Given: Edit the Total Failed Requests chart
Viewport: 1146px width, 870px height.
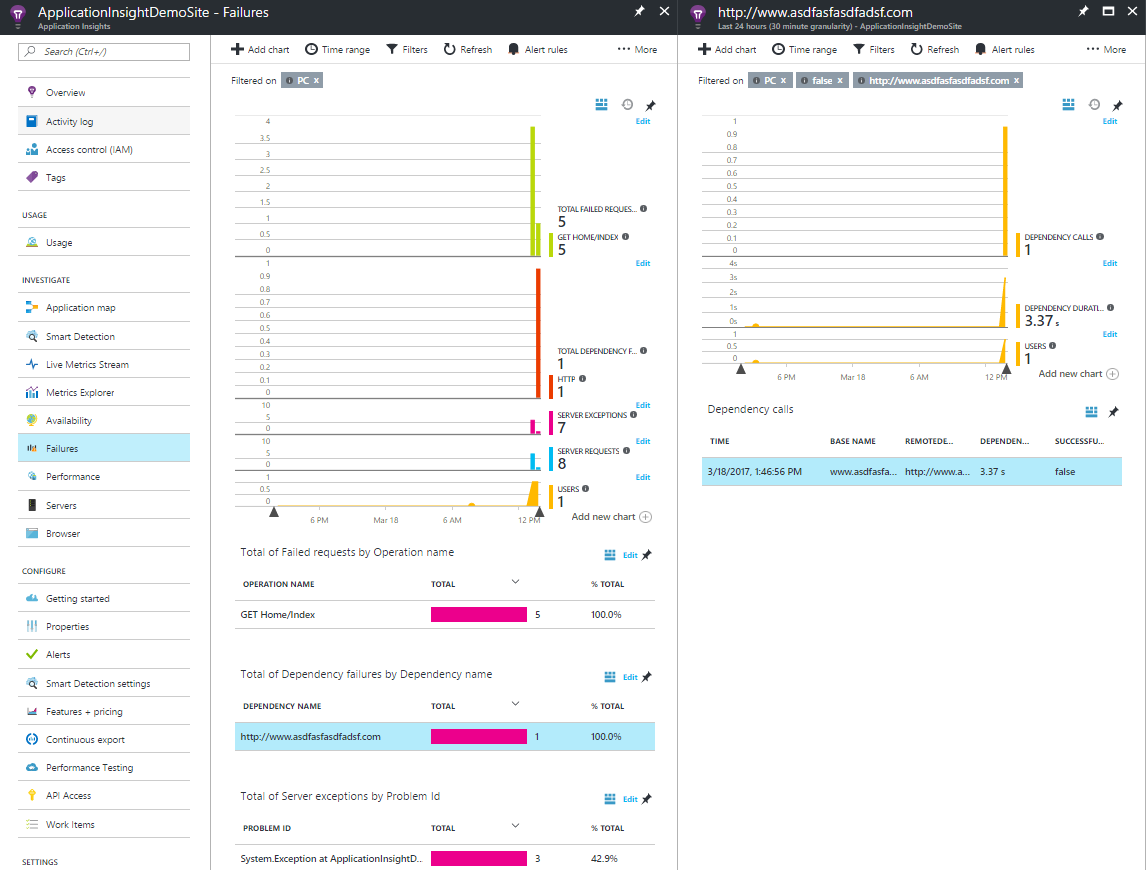Looking at the screenshot, I should pos(642,121).
